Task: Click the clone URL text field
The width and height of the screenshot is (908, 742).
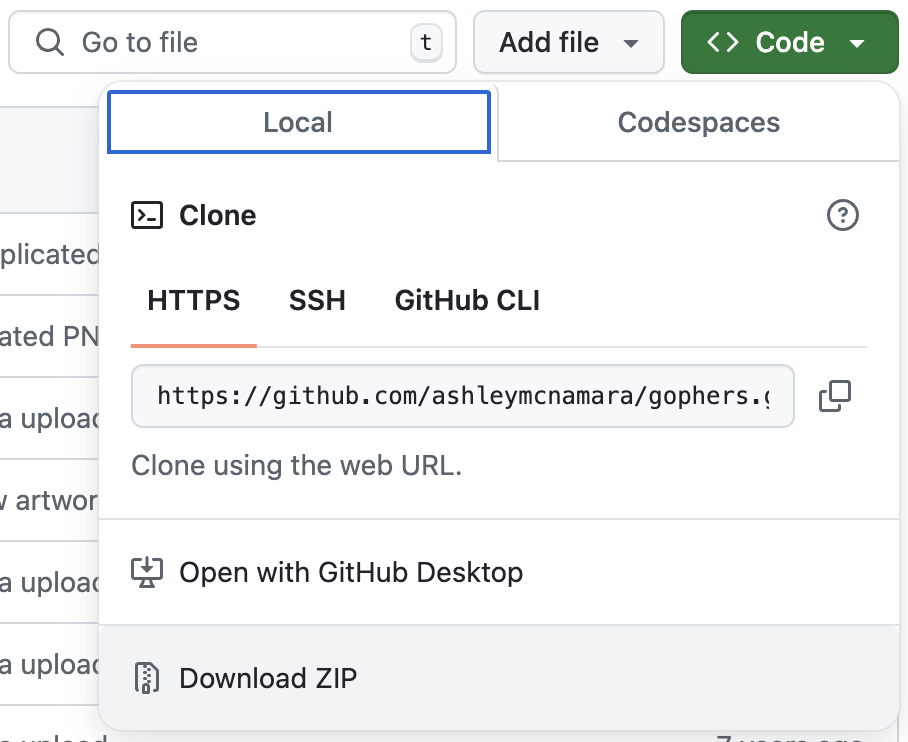Action: click(463, 396)
